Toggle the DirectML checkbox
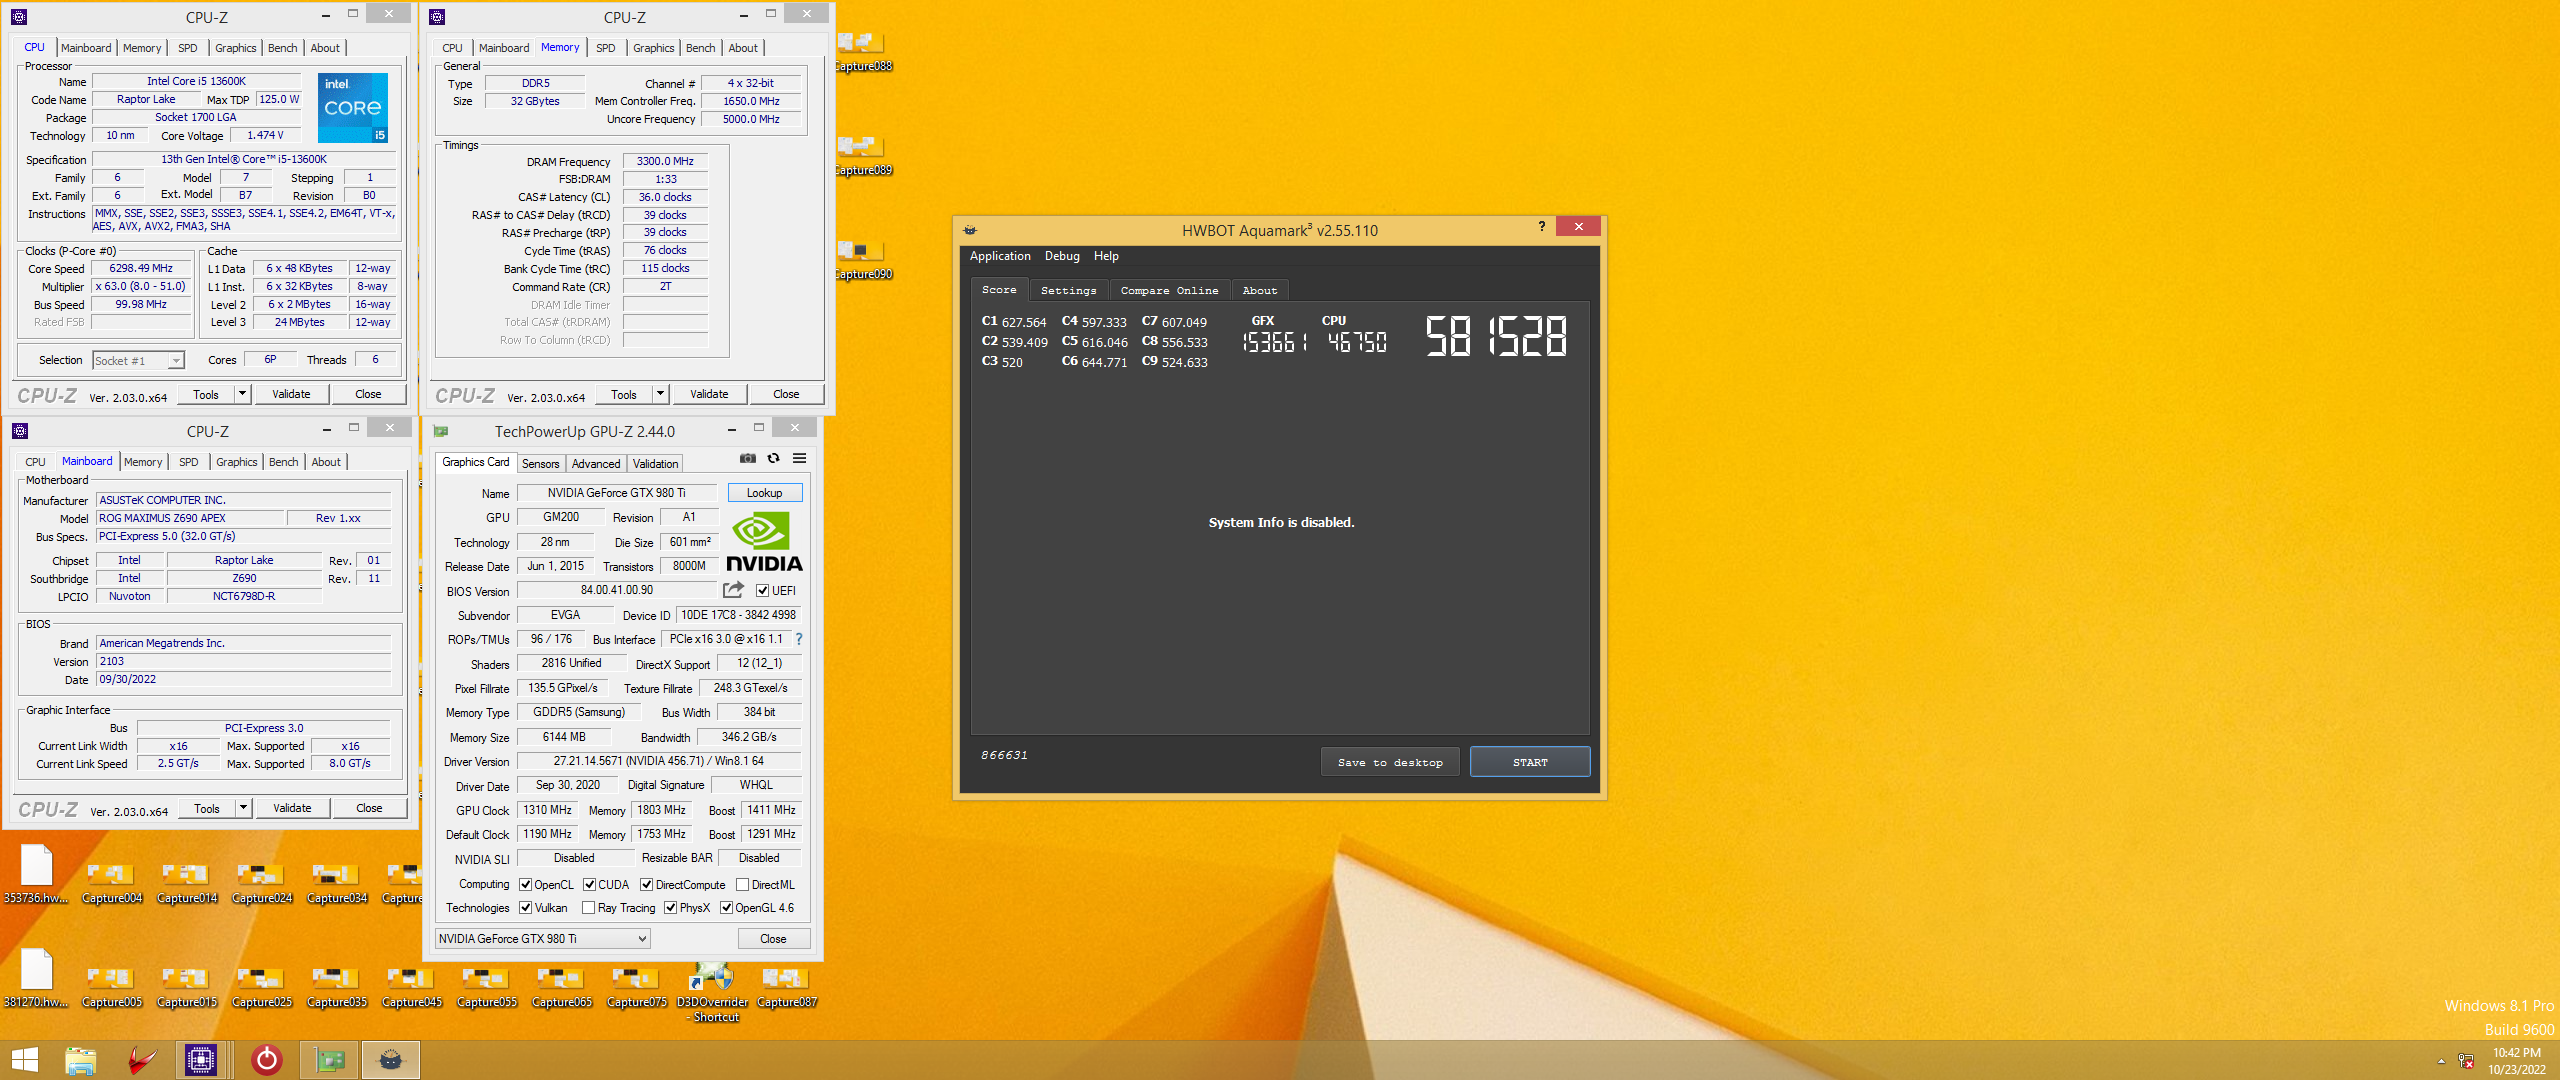Screen dimensions: 2560x1080 click(743, 885)
